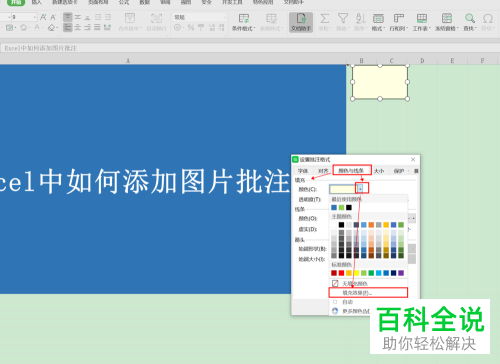500x364 pixels.
Task: Click the Document Assistant button
Action: tap(301, 22)
